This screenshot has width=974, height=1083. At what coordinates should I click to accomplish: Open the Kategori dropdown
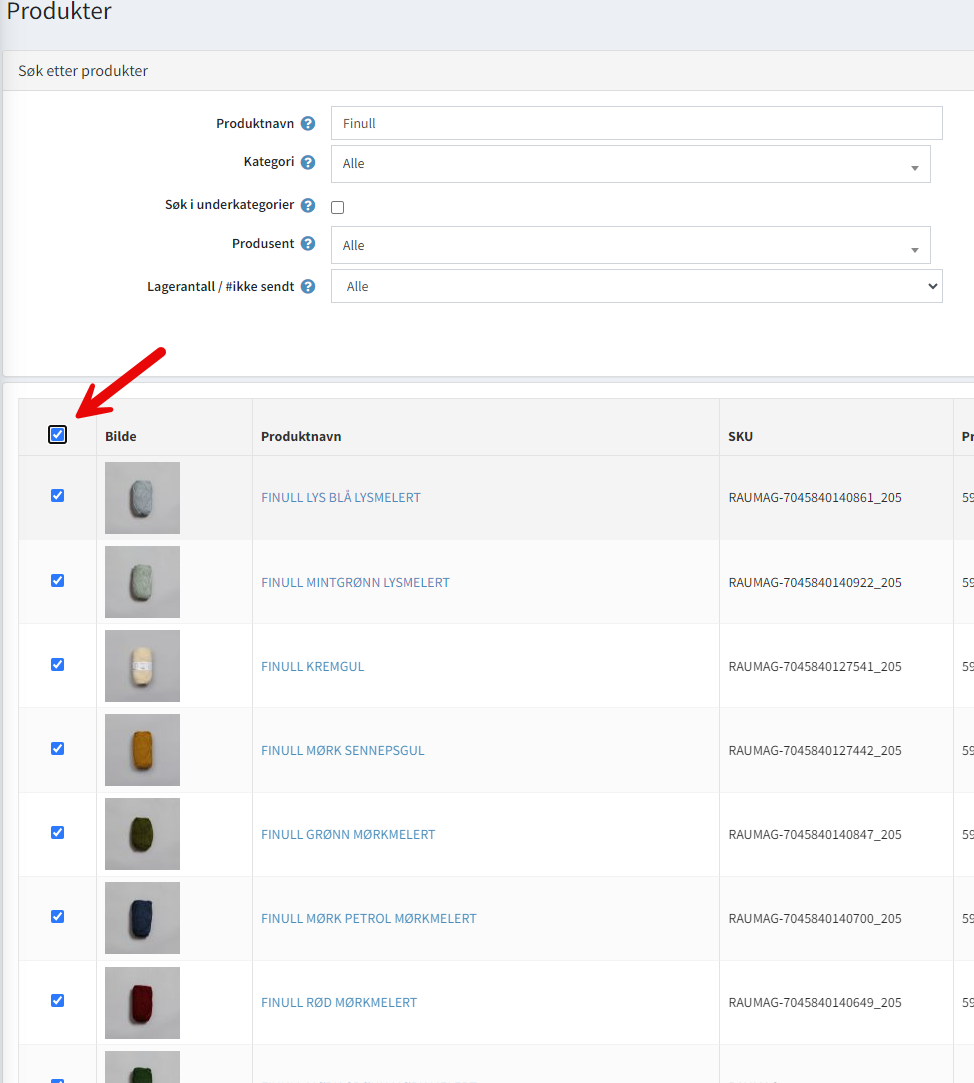(x=630, y=164)
